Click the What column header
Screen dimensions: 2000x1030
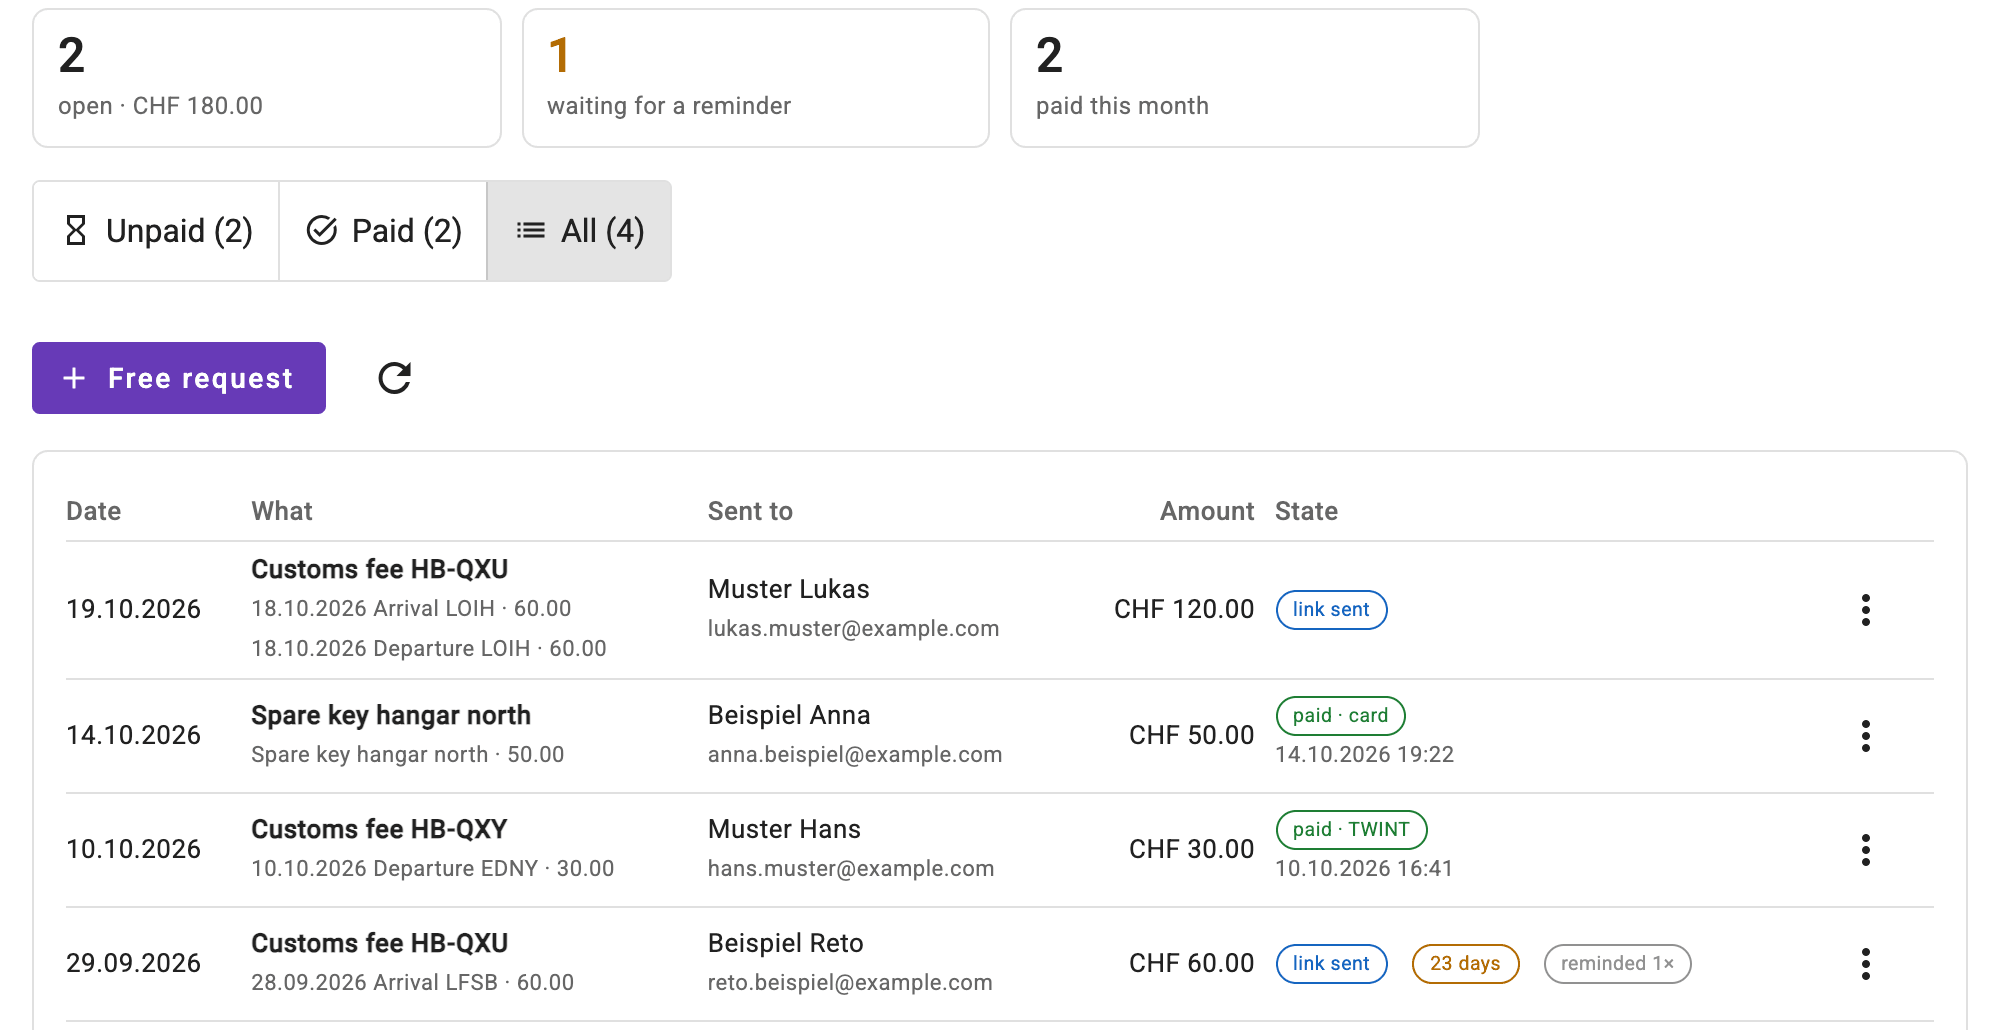[282, 511]
